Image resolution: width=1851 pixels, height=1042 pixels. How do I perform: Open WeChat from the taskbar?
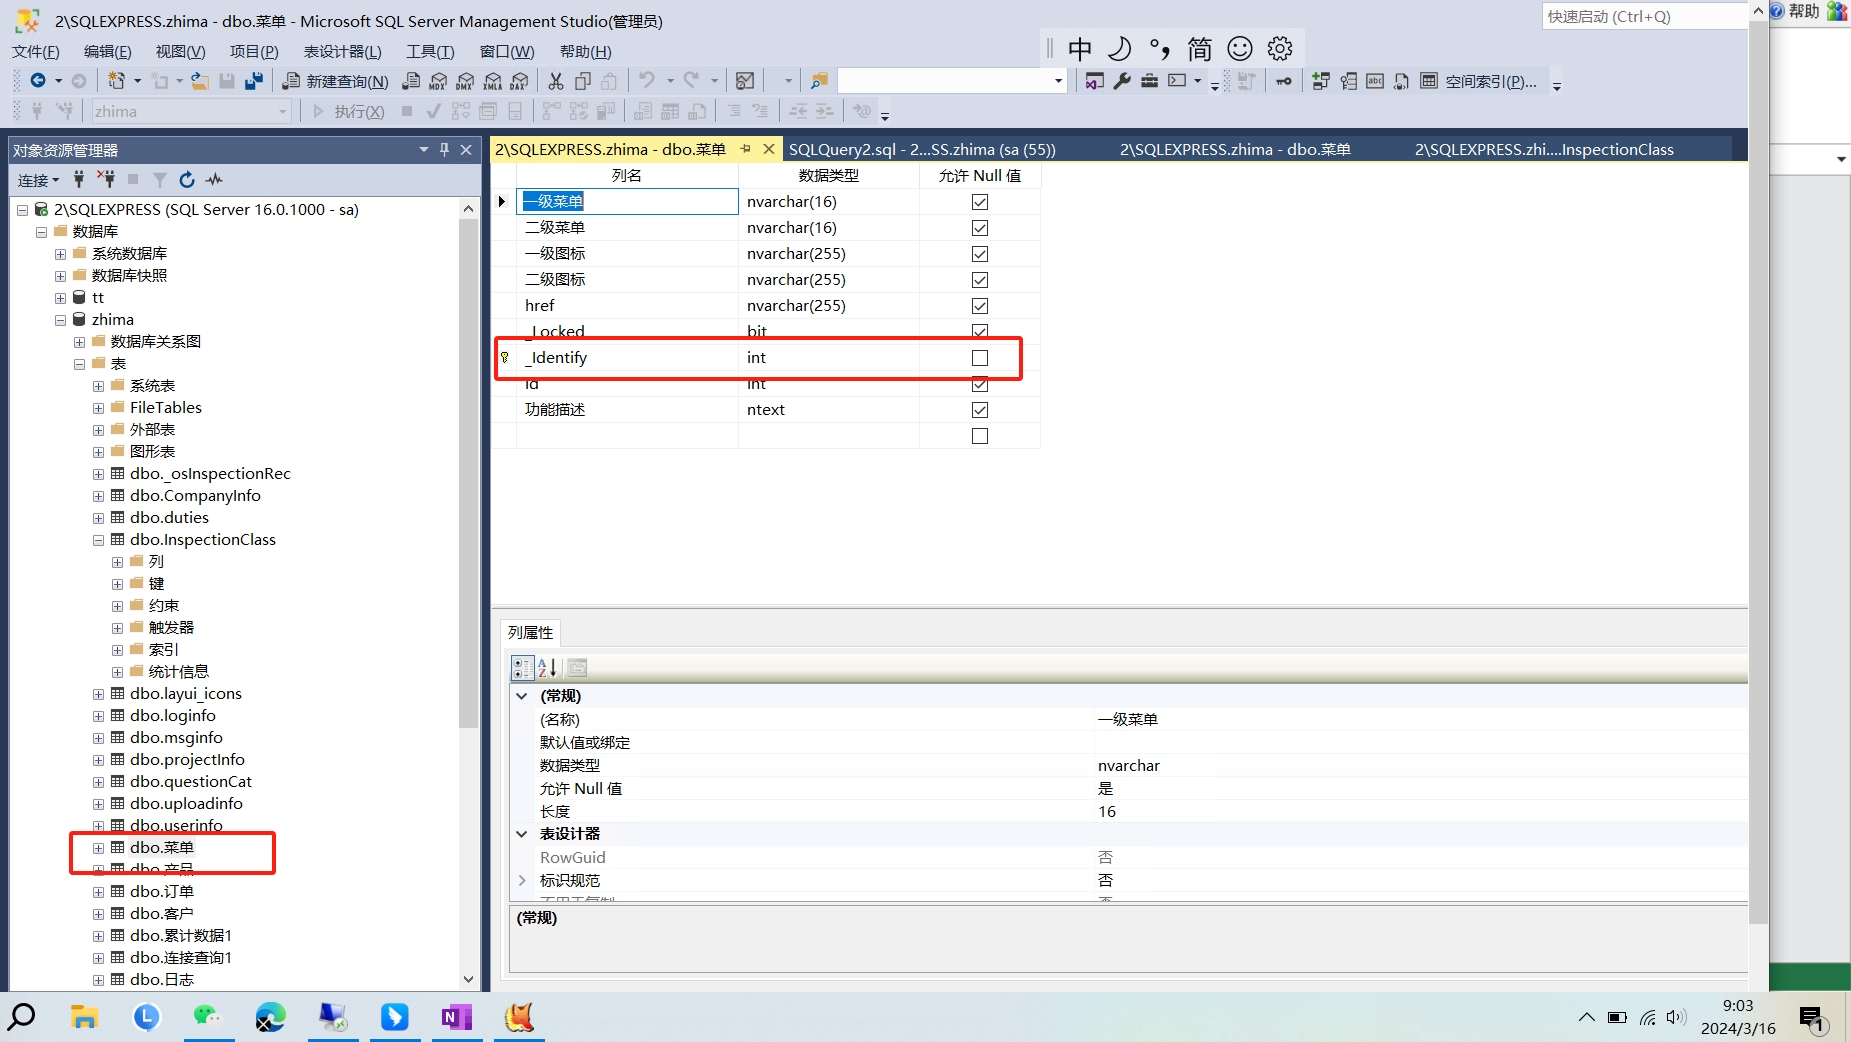click(207, 1017)
